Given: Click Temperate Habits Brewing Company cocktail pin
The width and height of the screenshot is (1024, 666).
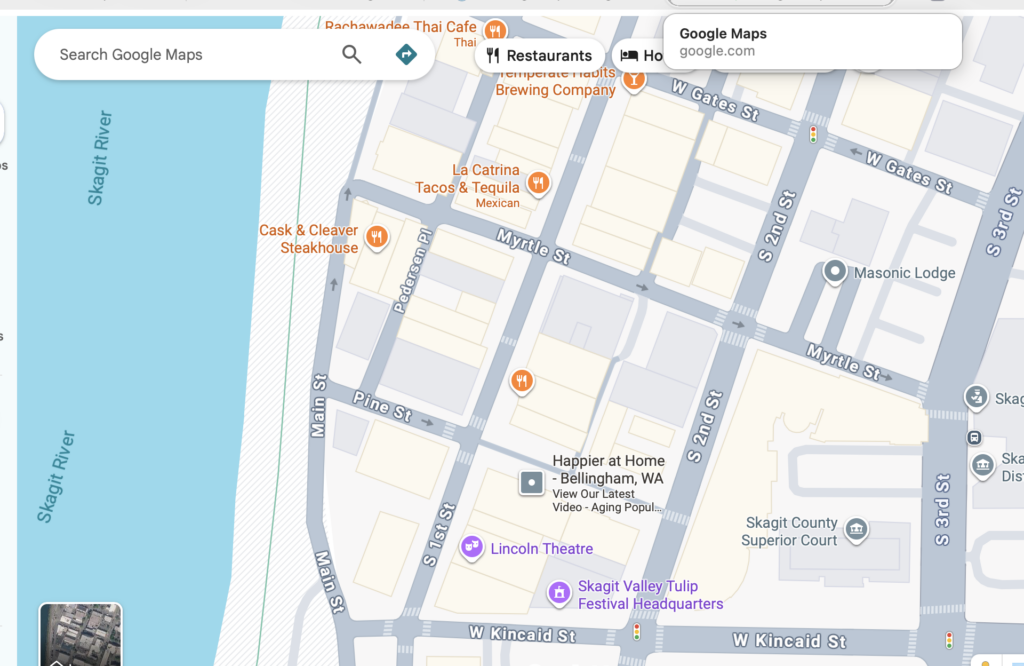Looking at the screenshot, I should pos(633,80).
